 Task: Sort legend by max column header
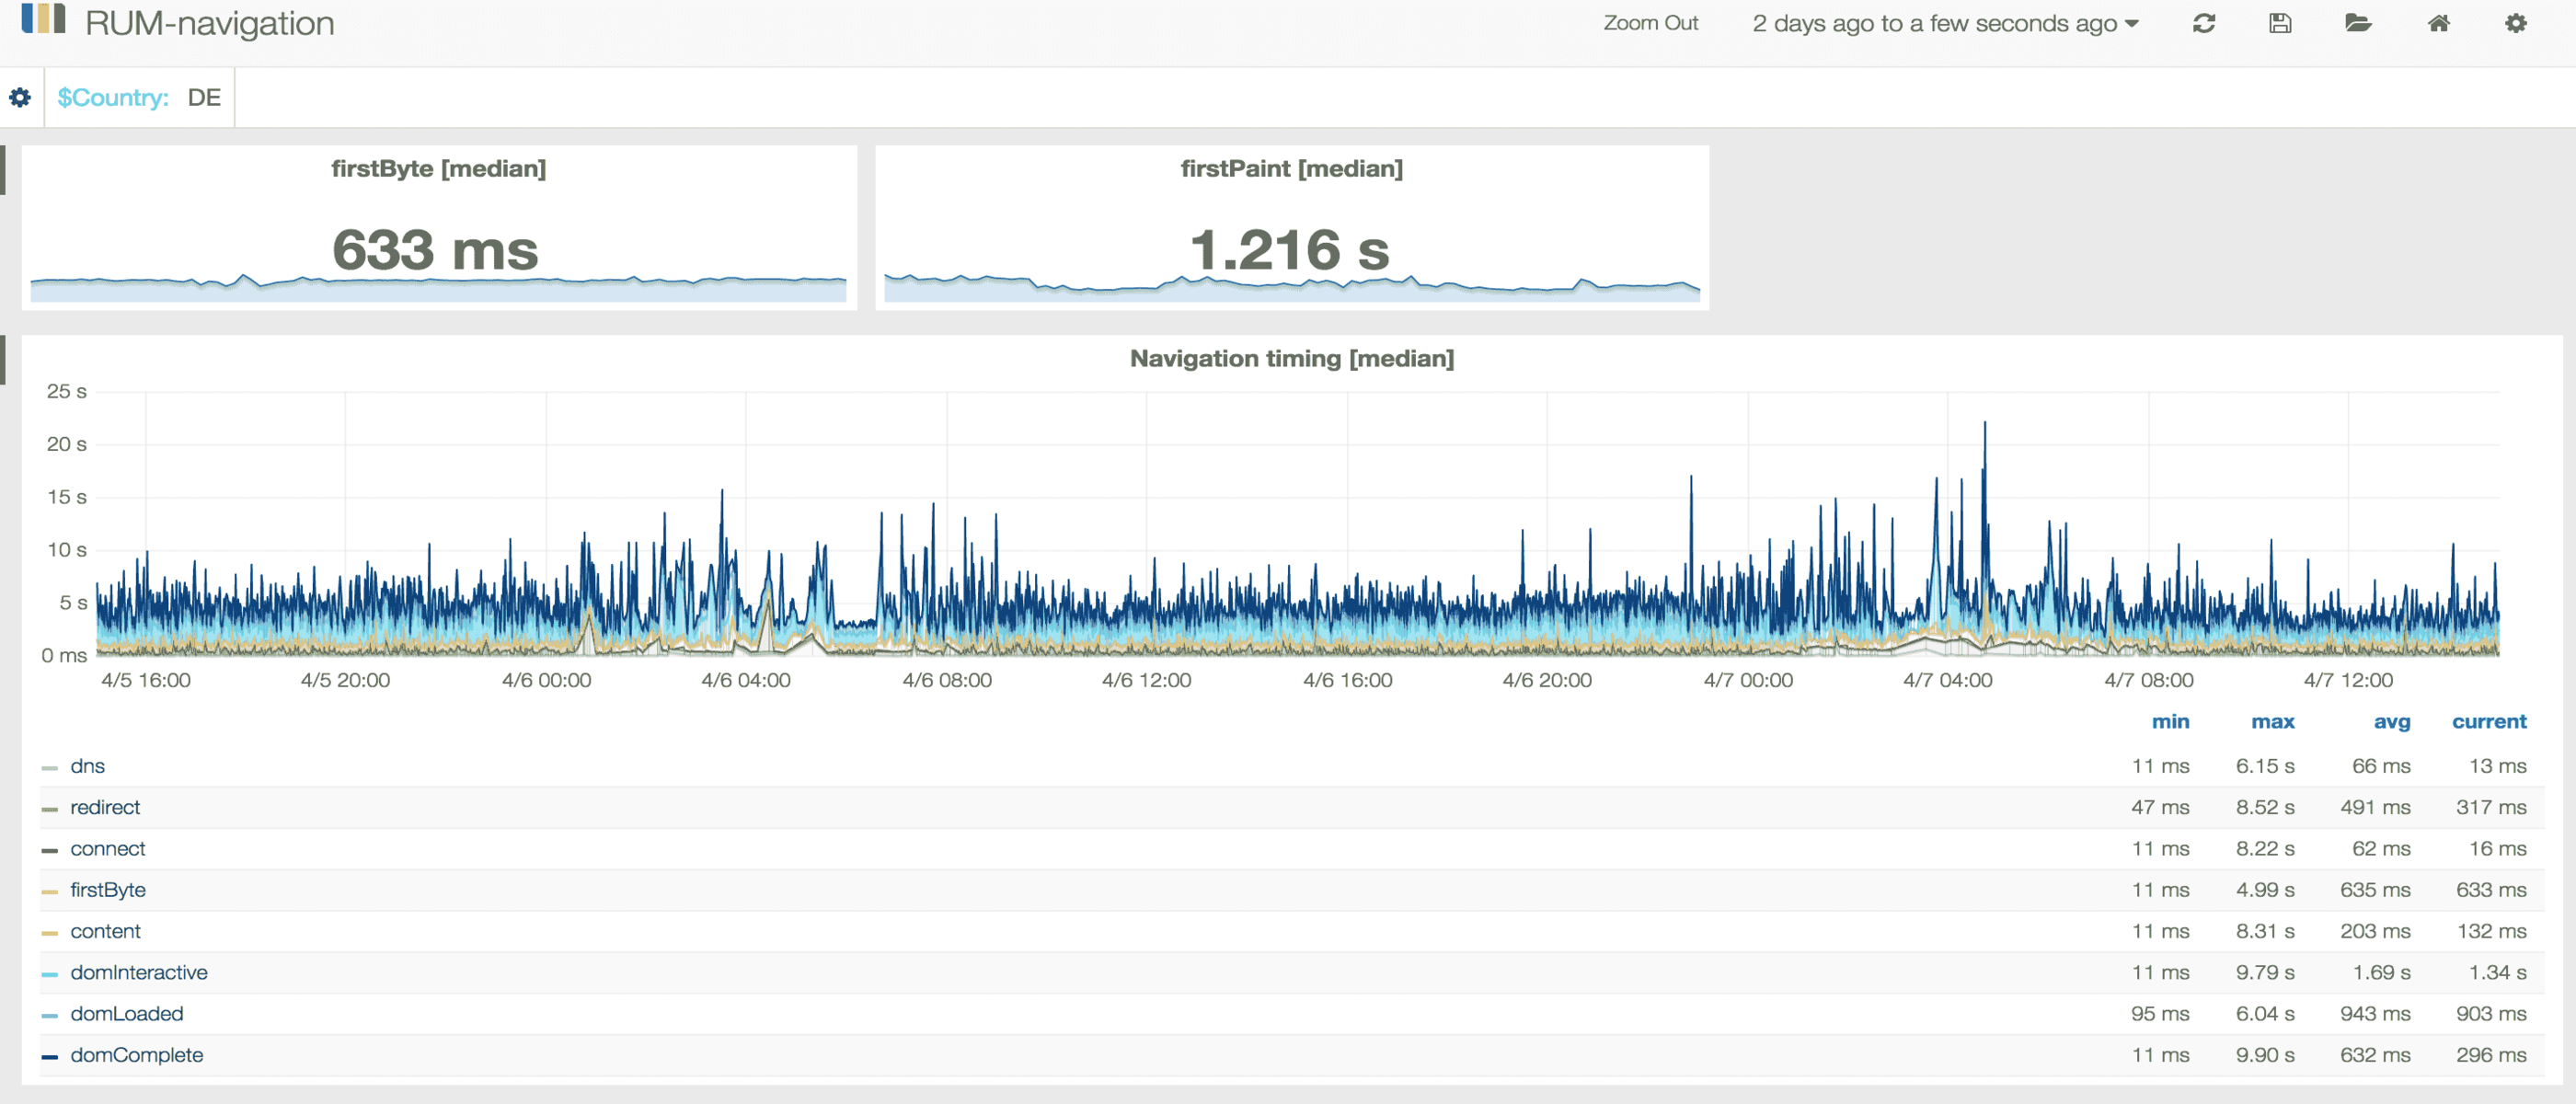coord(2272,722)
